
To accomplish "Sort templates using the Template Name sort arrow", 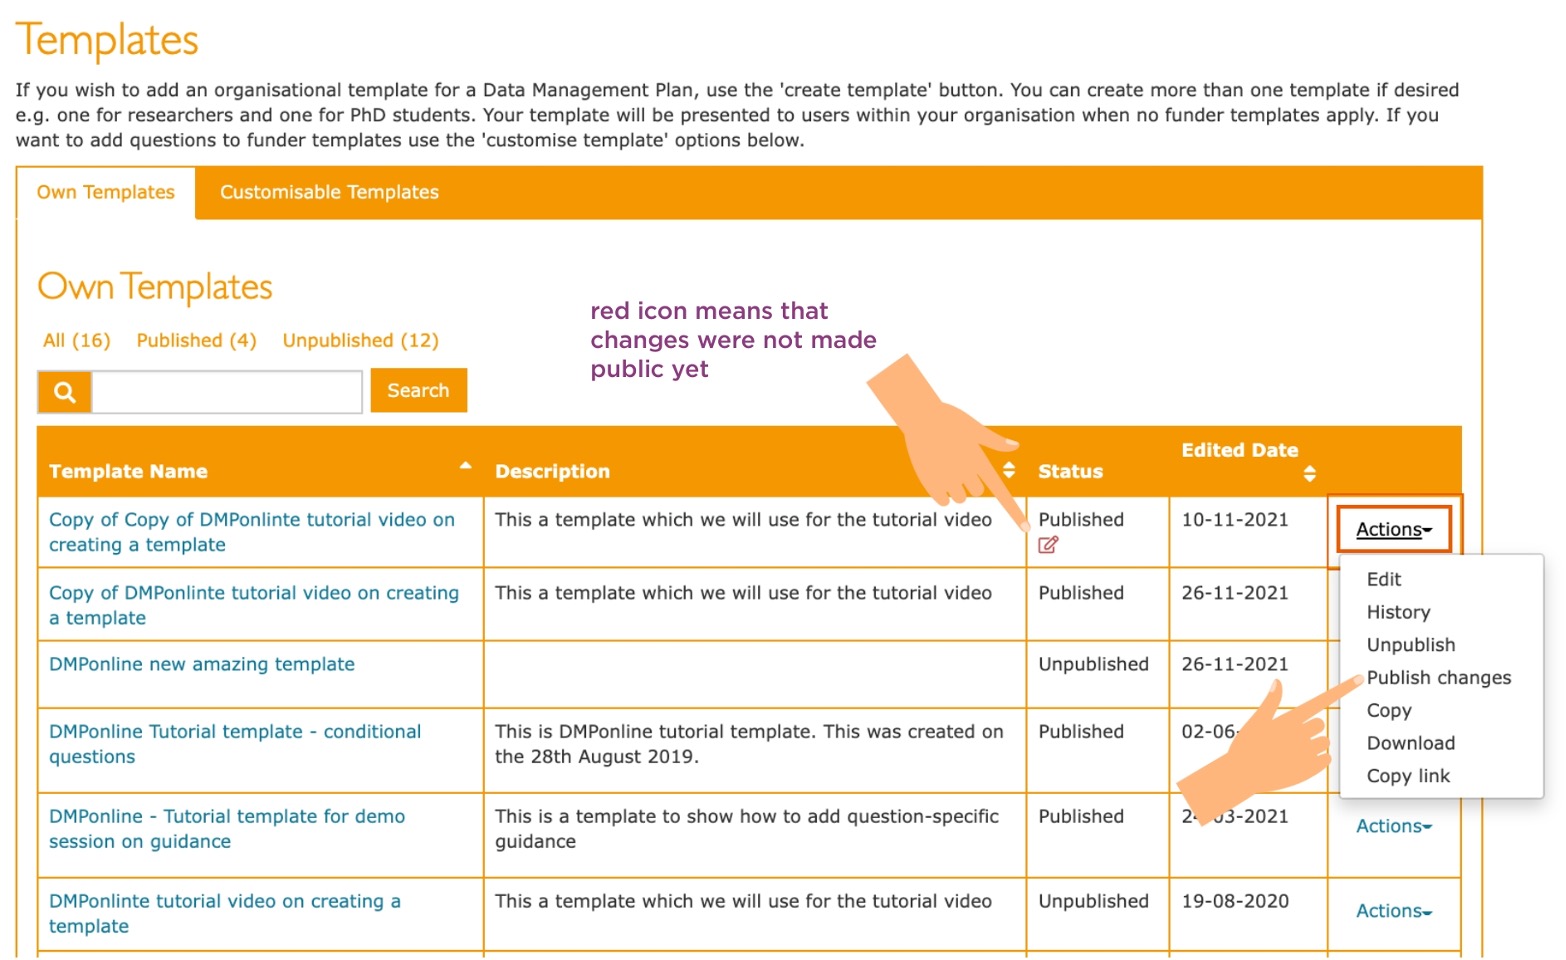I will [x=466, y=464].
